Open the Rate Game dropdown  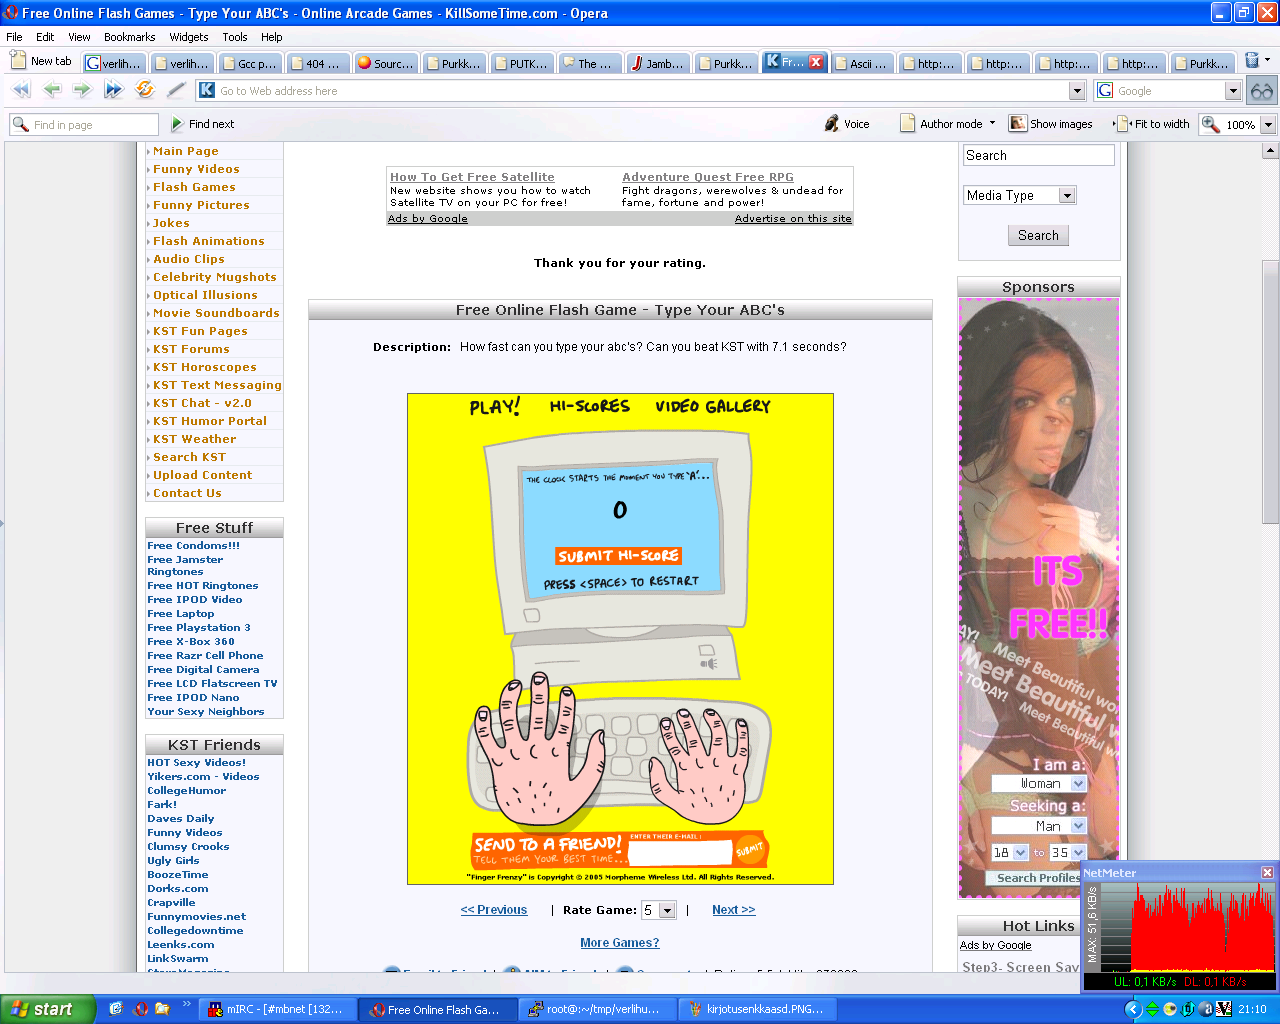(667, 910)
